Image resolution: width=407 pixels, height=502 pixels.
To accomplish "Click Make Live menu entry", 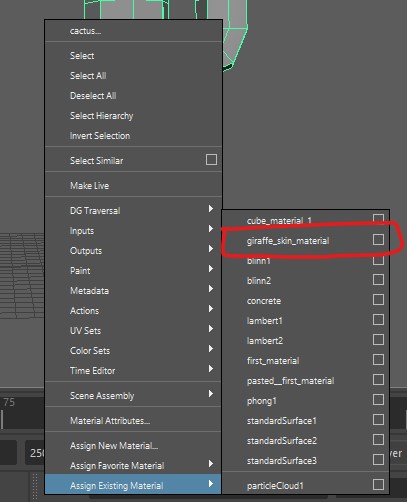I will pyautogui.click(x=133, y=185).
